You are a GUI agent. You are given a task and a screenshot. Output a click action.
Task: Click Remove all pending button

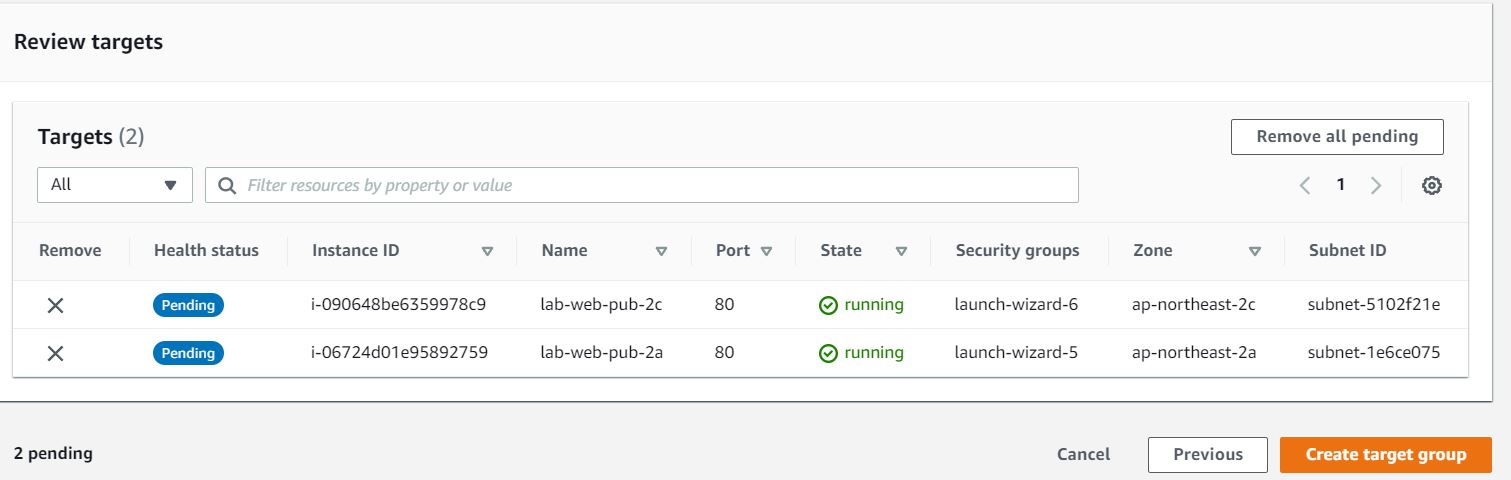coord(1337,137)
